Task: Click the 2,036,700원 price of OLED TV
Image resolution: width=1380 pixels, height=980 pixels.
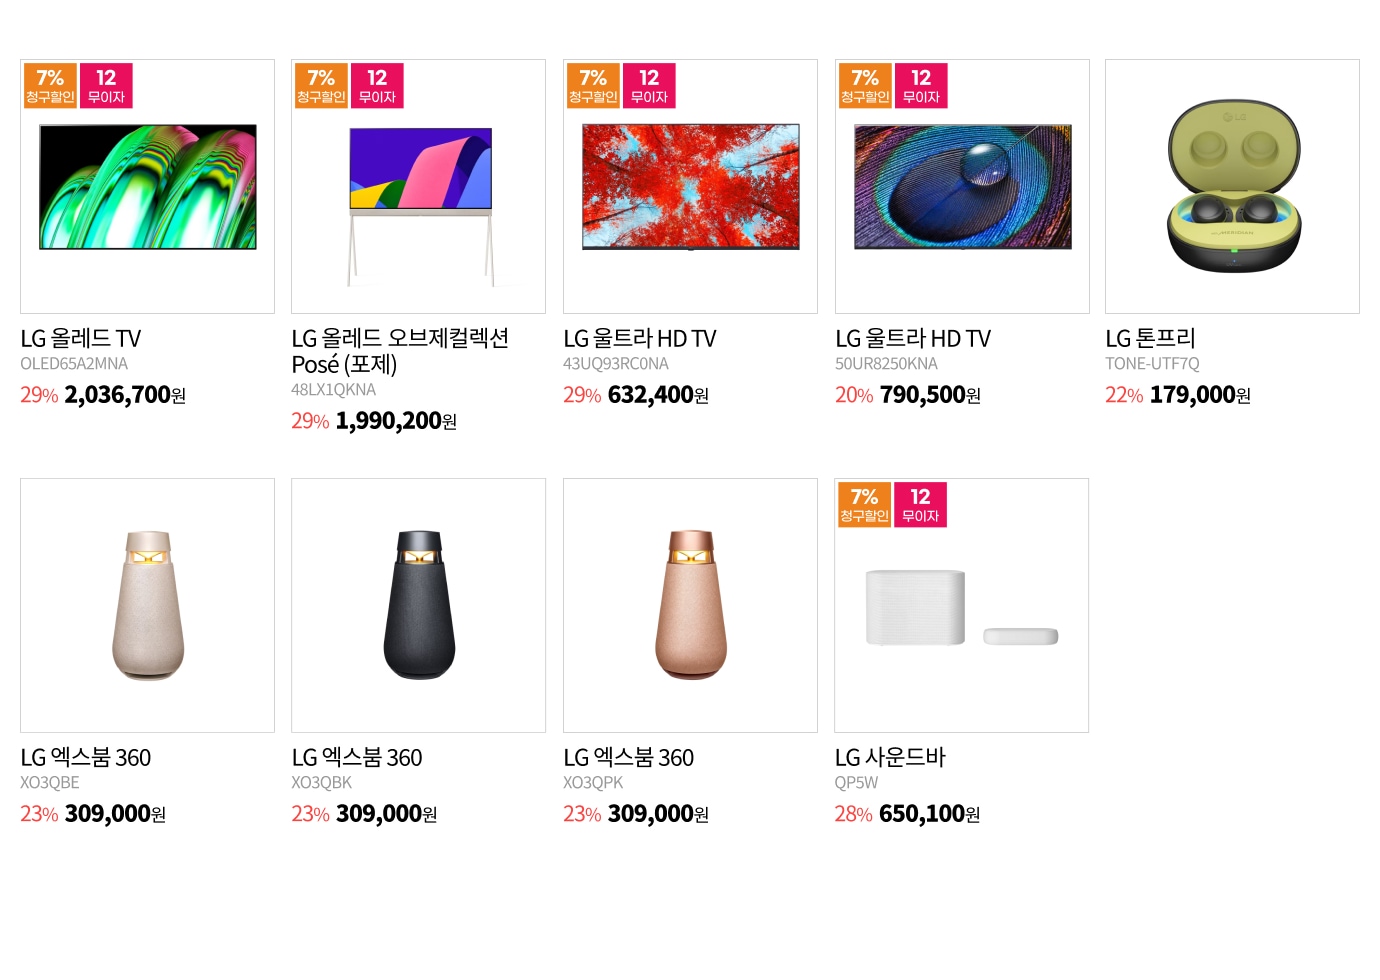Action: (x=125, y=395)
